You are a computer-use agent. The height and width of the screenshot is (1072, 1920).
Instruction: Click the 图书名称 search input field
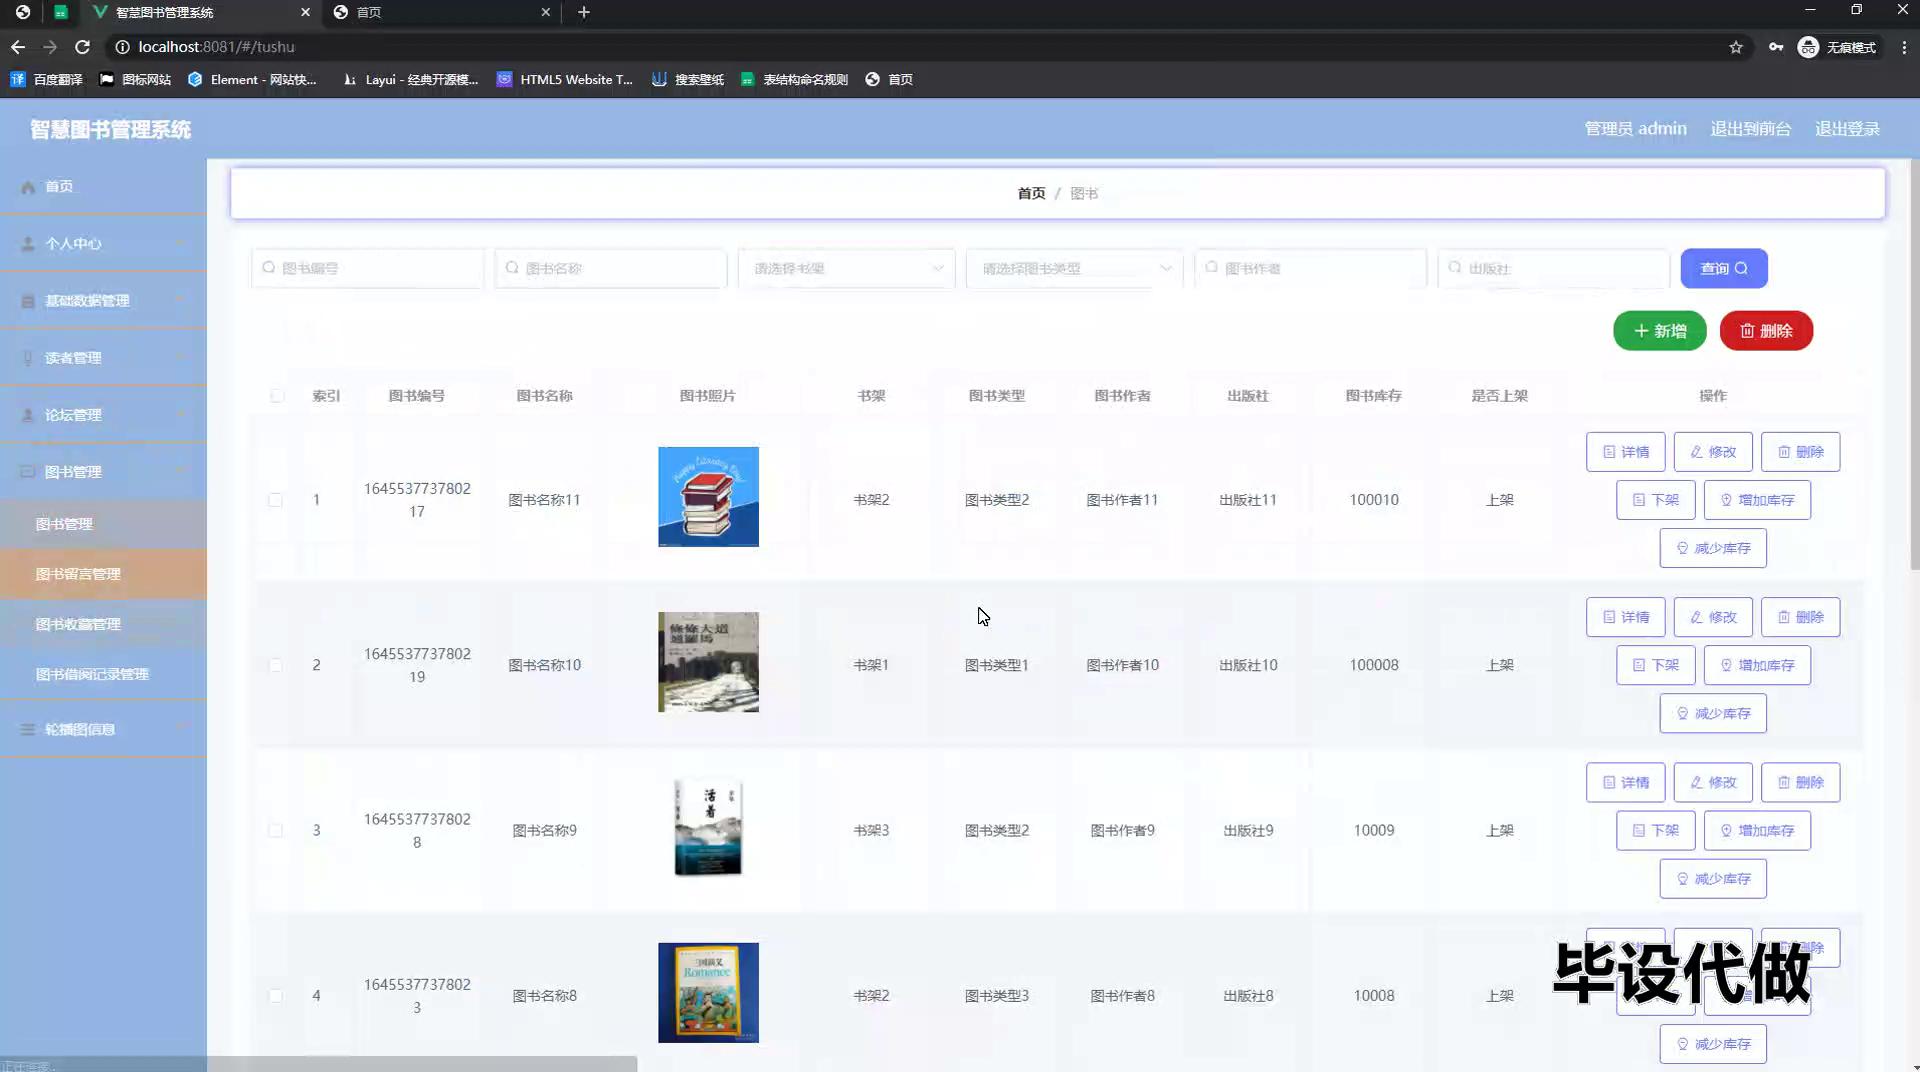click(x=611, y=268)
